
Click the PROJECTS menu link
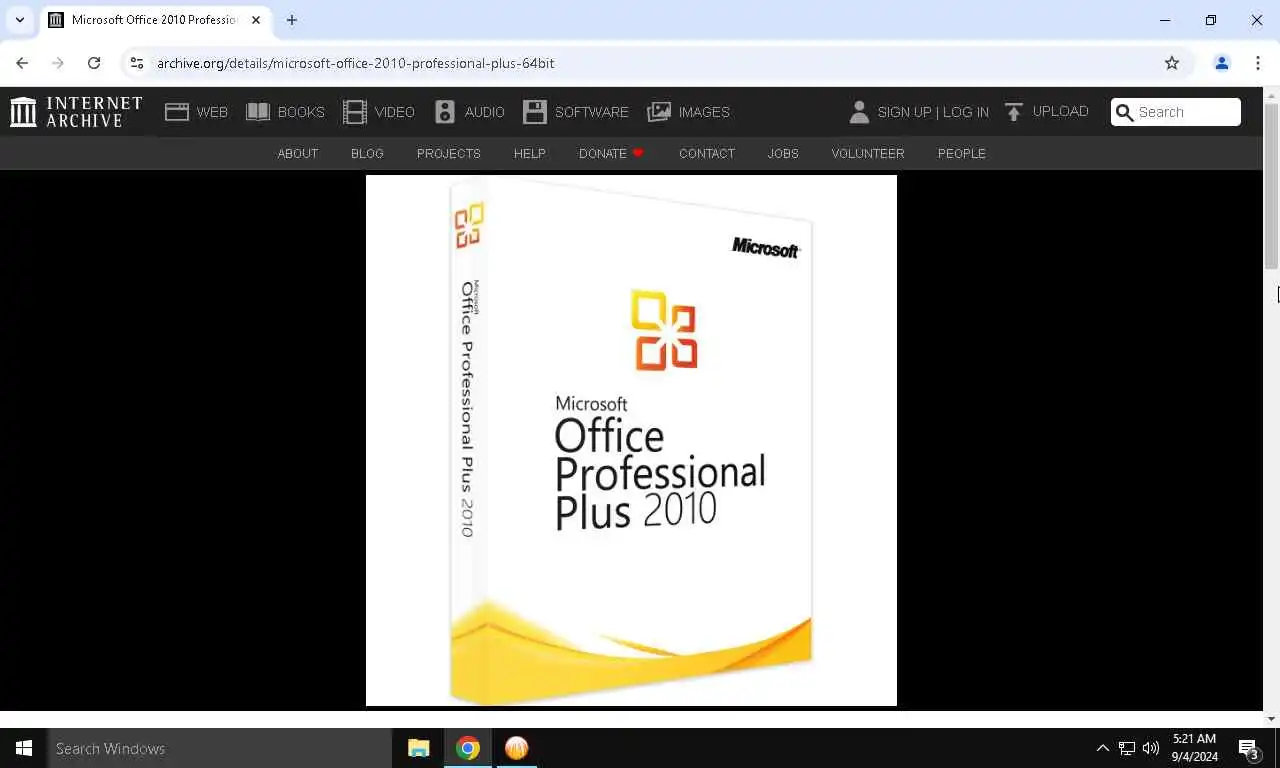[449, 153]
